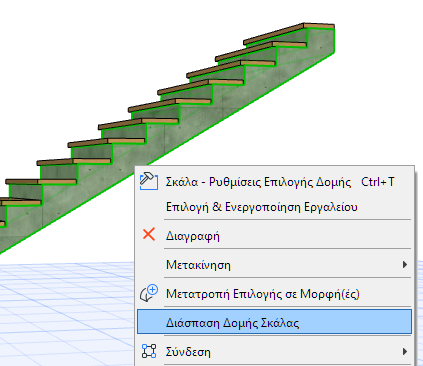The width and height of the screenshot is (423, 366).
Task: Click the Ctrl+T shortcut text
Action: click(378, 182)
